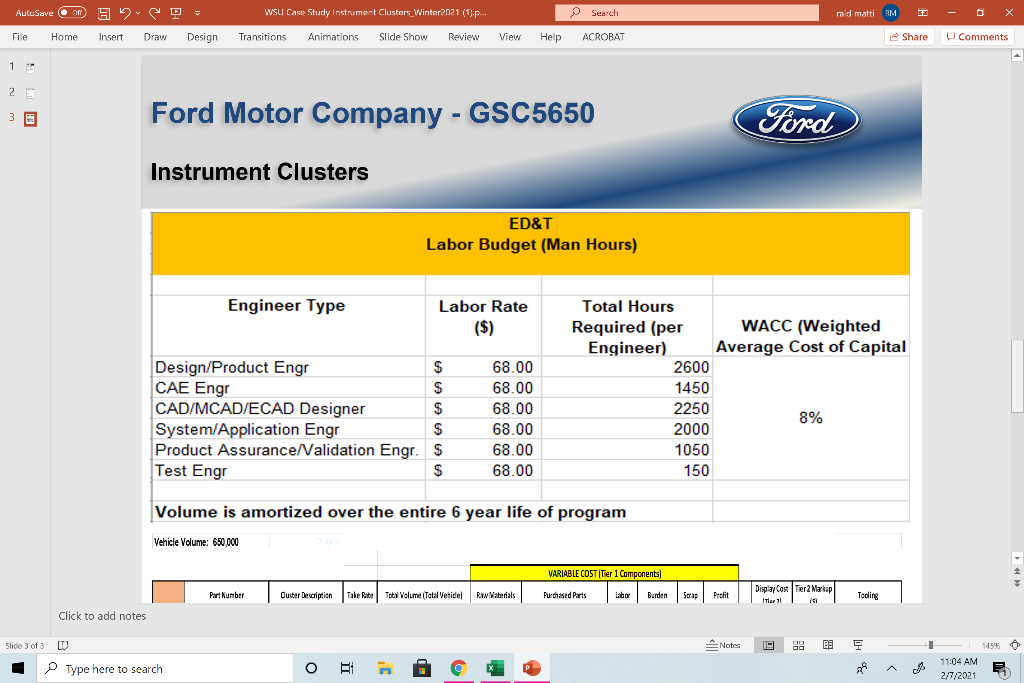Select slide 2 thumbnail
Image resolution: width=1024 pixels, height=683 pixels.
point(30,93)
